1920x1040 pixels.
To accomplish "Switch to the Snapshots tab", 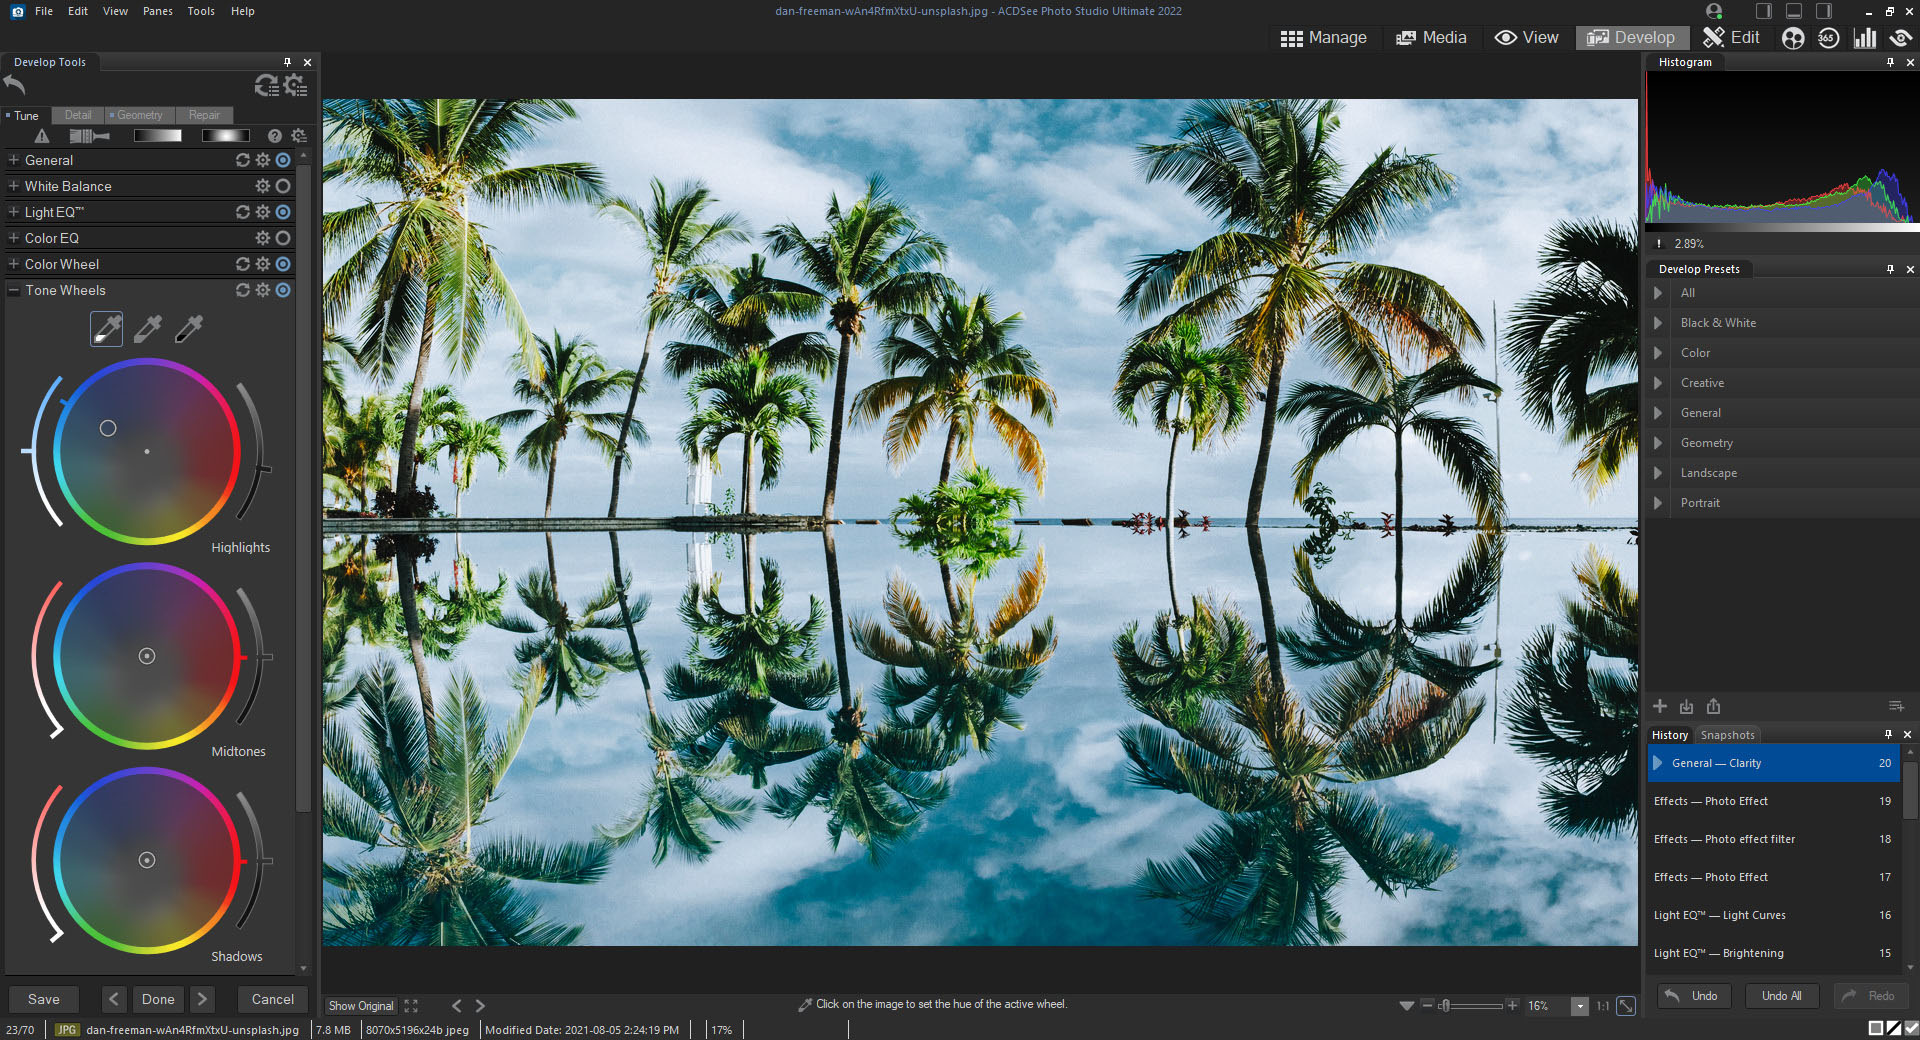I will tap(1728, 734).
